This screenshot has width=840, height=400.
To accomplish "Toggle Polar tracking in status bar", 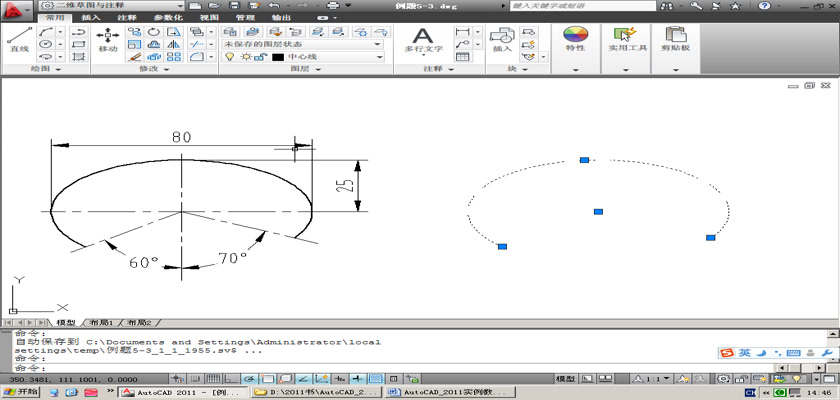I will [249, 379].
